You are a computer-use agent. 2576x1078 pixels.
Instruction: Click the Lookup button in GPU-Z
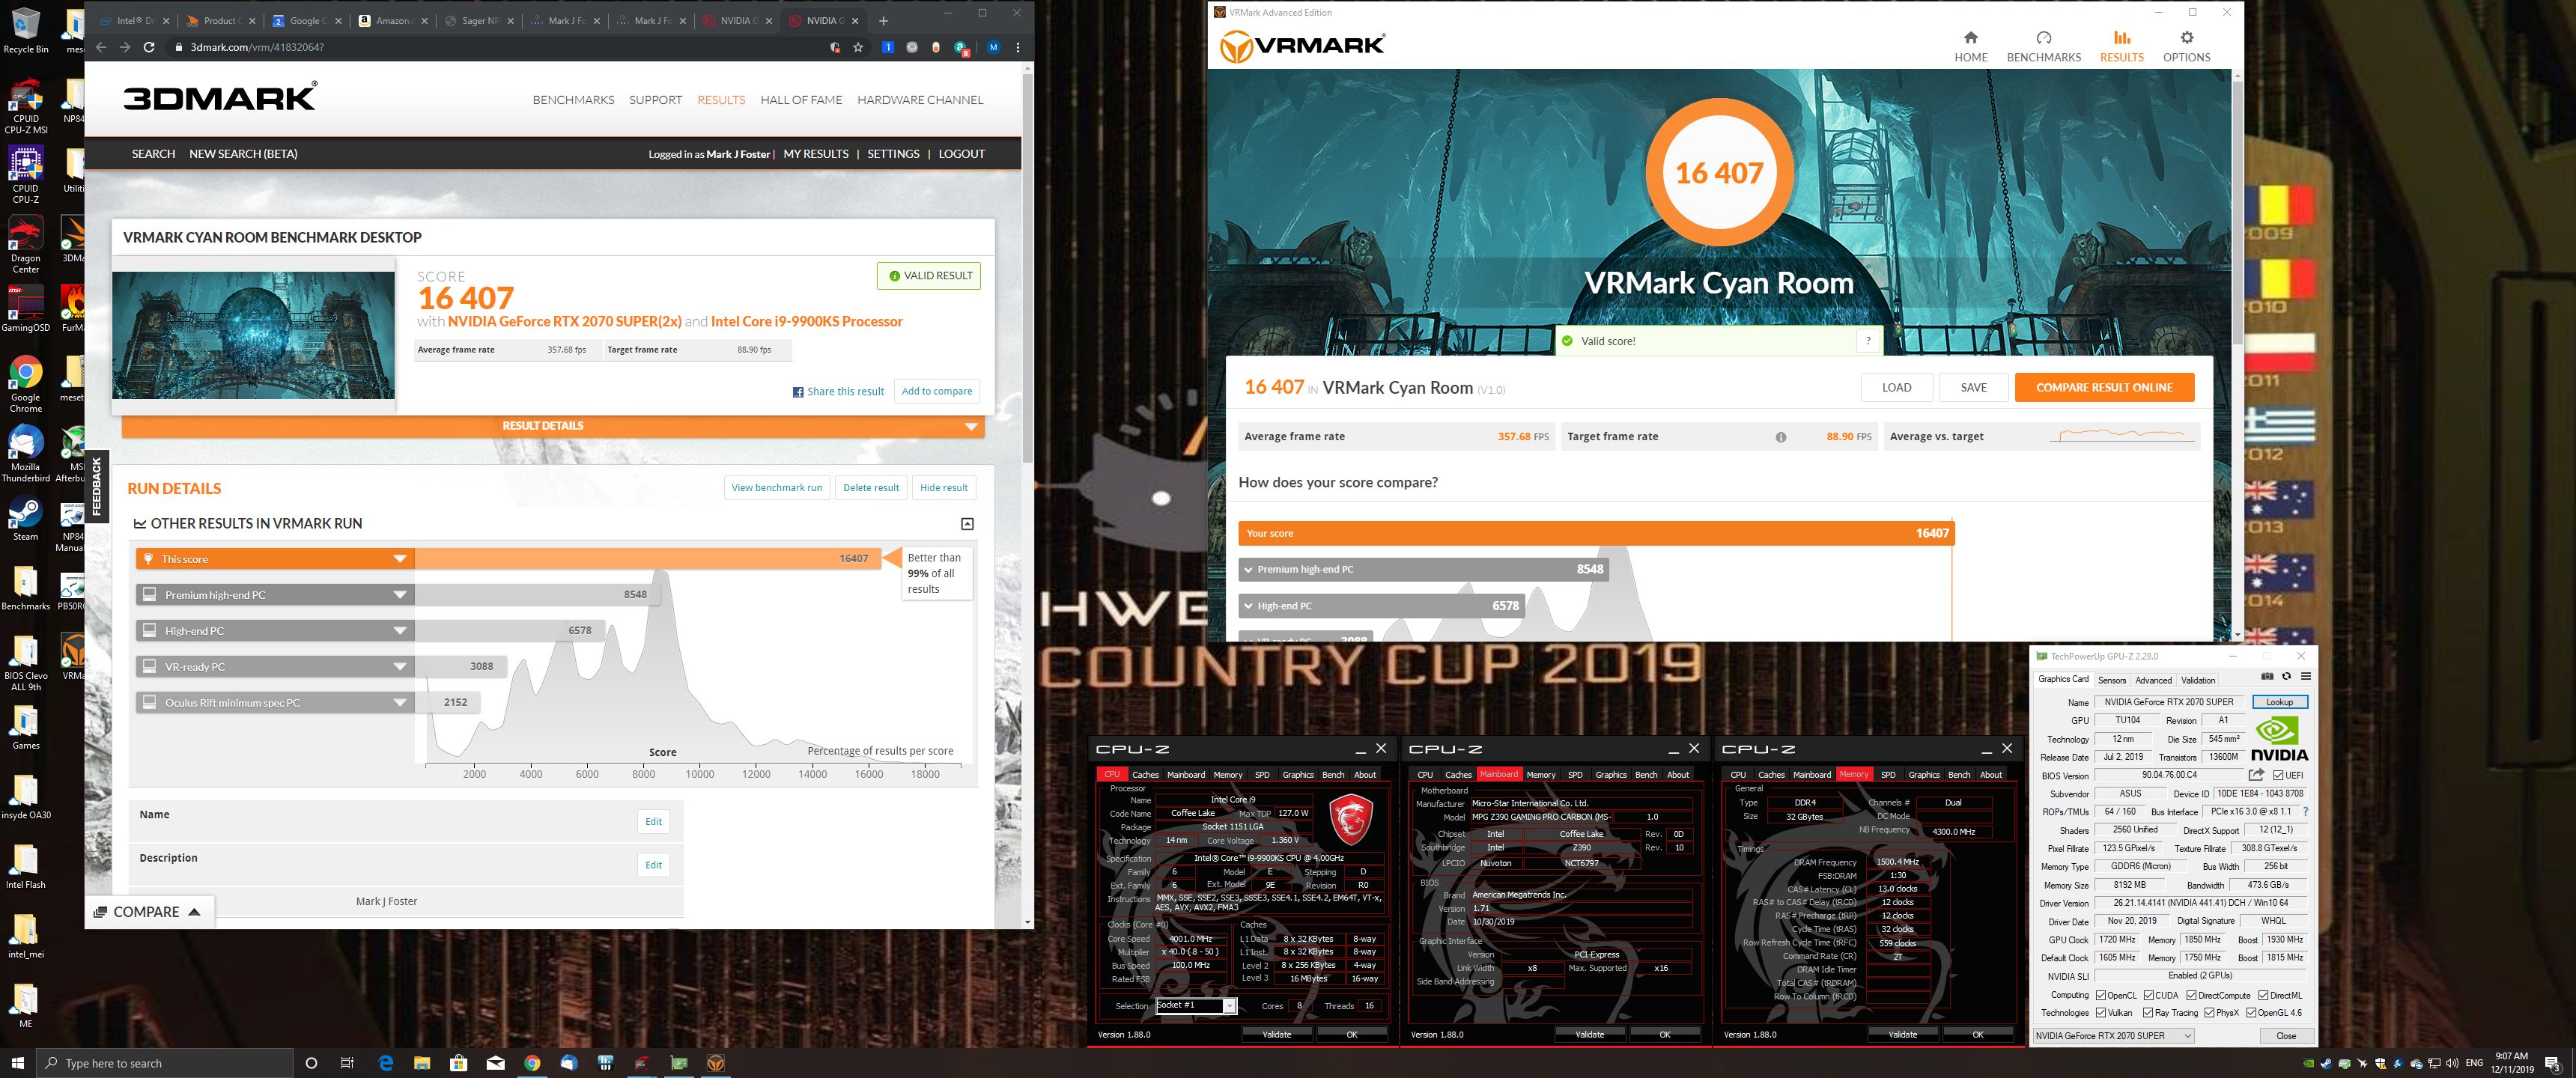point(2279,702)
